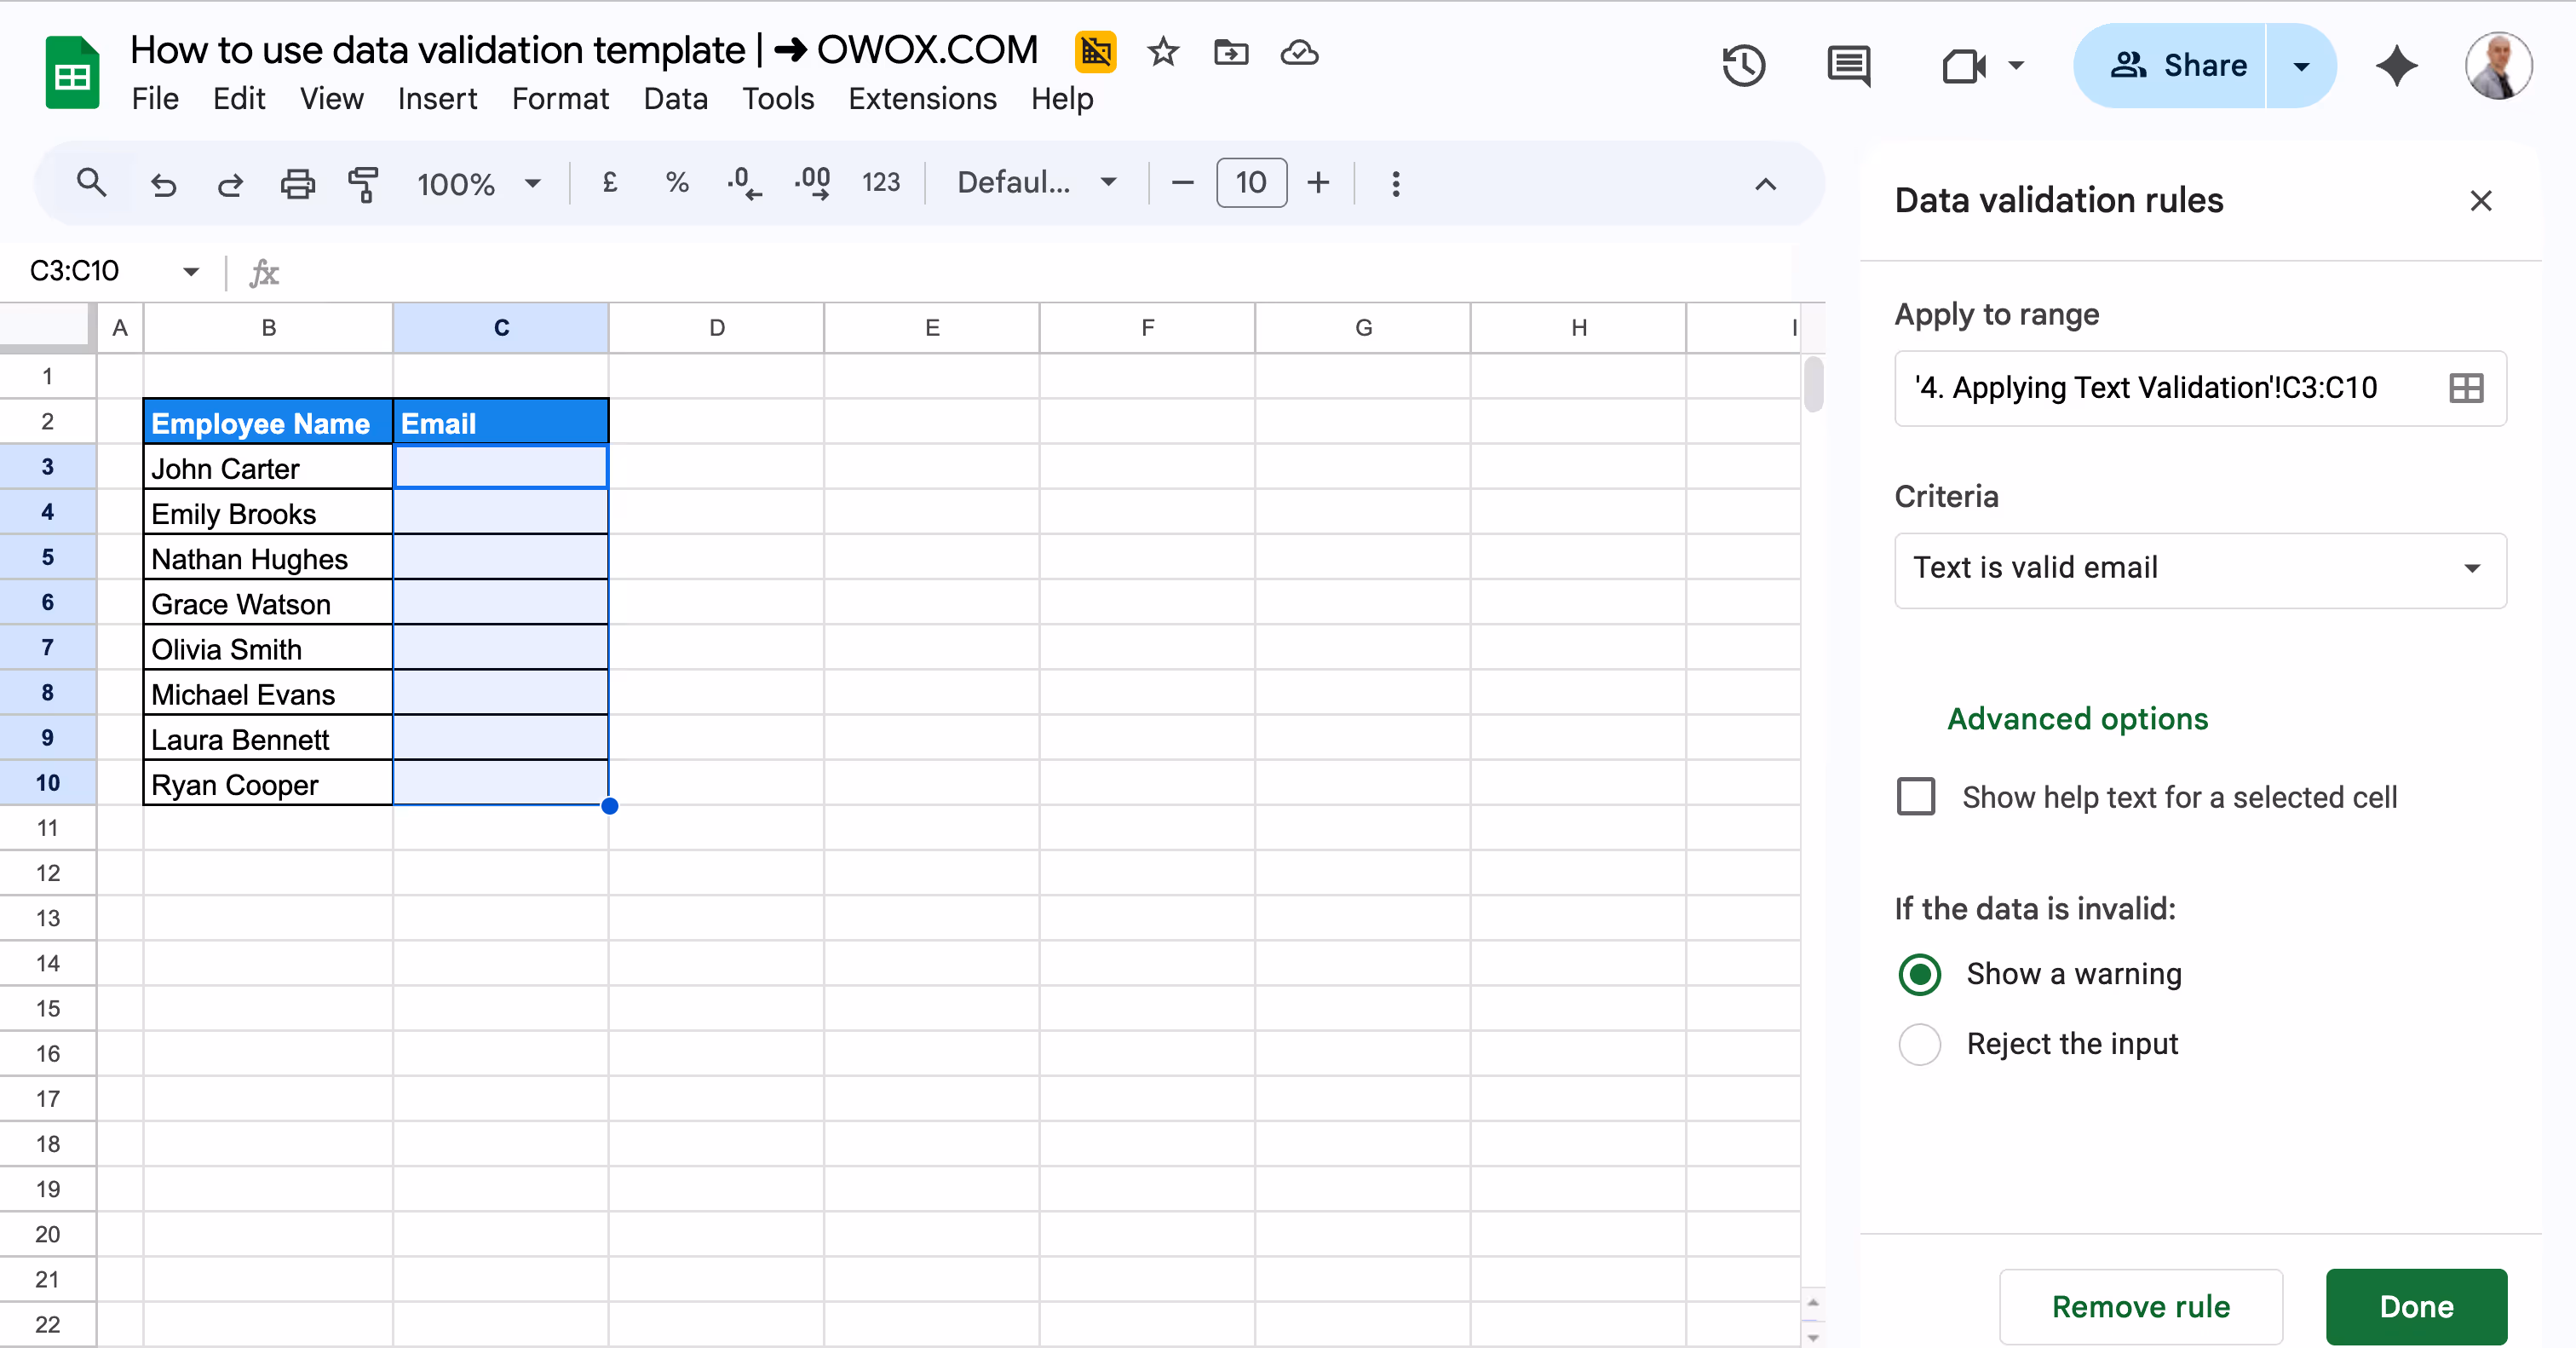Enable Show help text for a selected cell

point(1915,797)
